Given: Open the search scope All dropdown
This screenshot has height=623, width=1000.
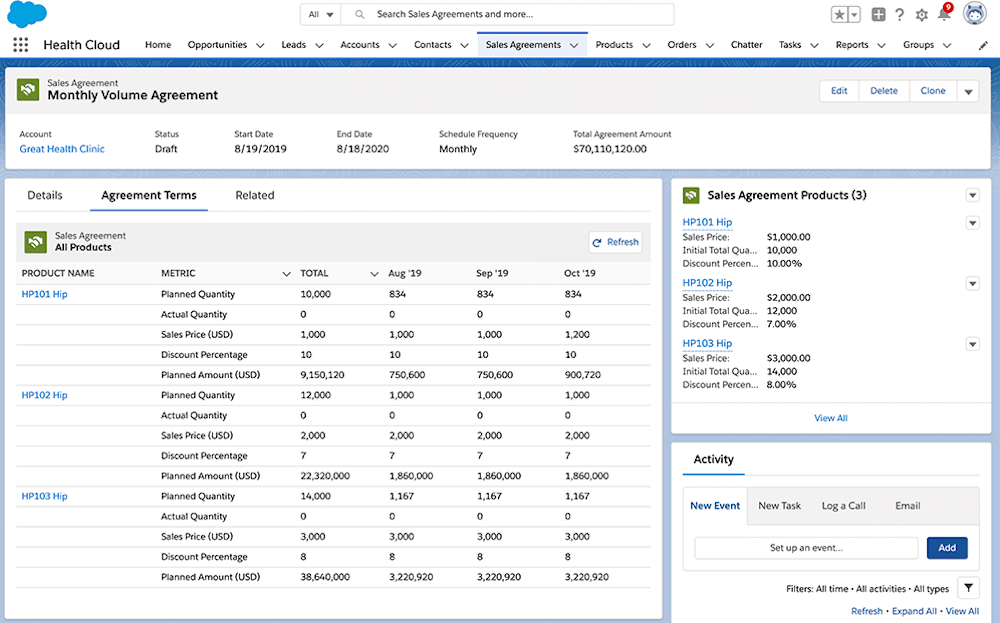Looking at the screenshot, I should tap(321, 15).
